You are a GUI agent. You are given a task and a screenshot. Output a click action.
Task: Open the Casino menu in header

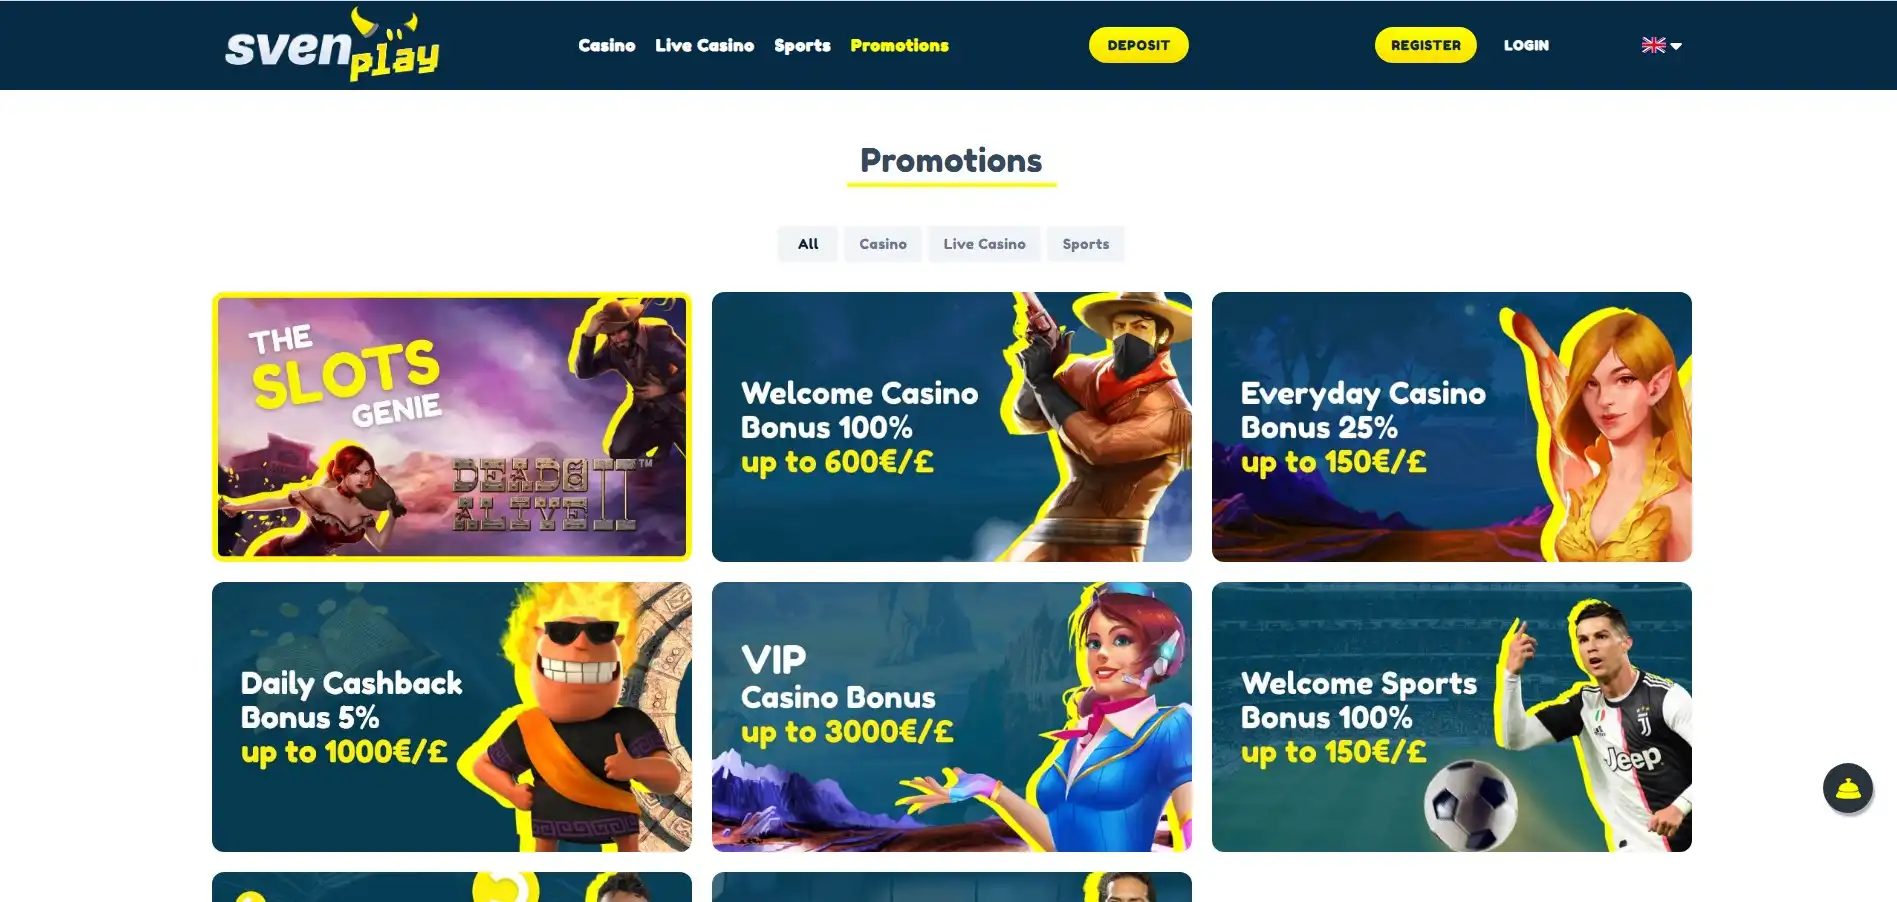606,45
